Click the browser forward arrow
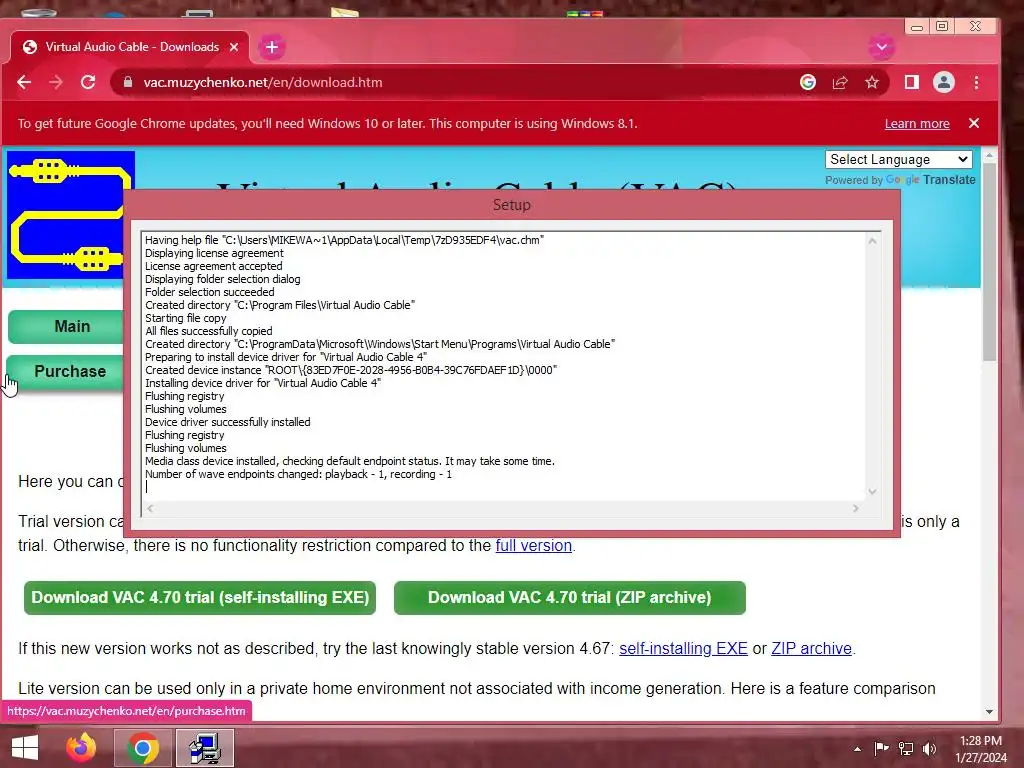1024x768 pixels. pos(56,82)
